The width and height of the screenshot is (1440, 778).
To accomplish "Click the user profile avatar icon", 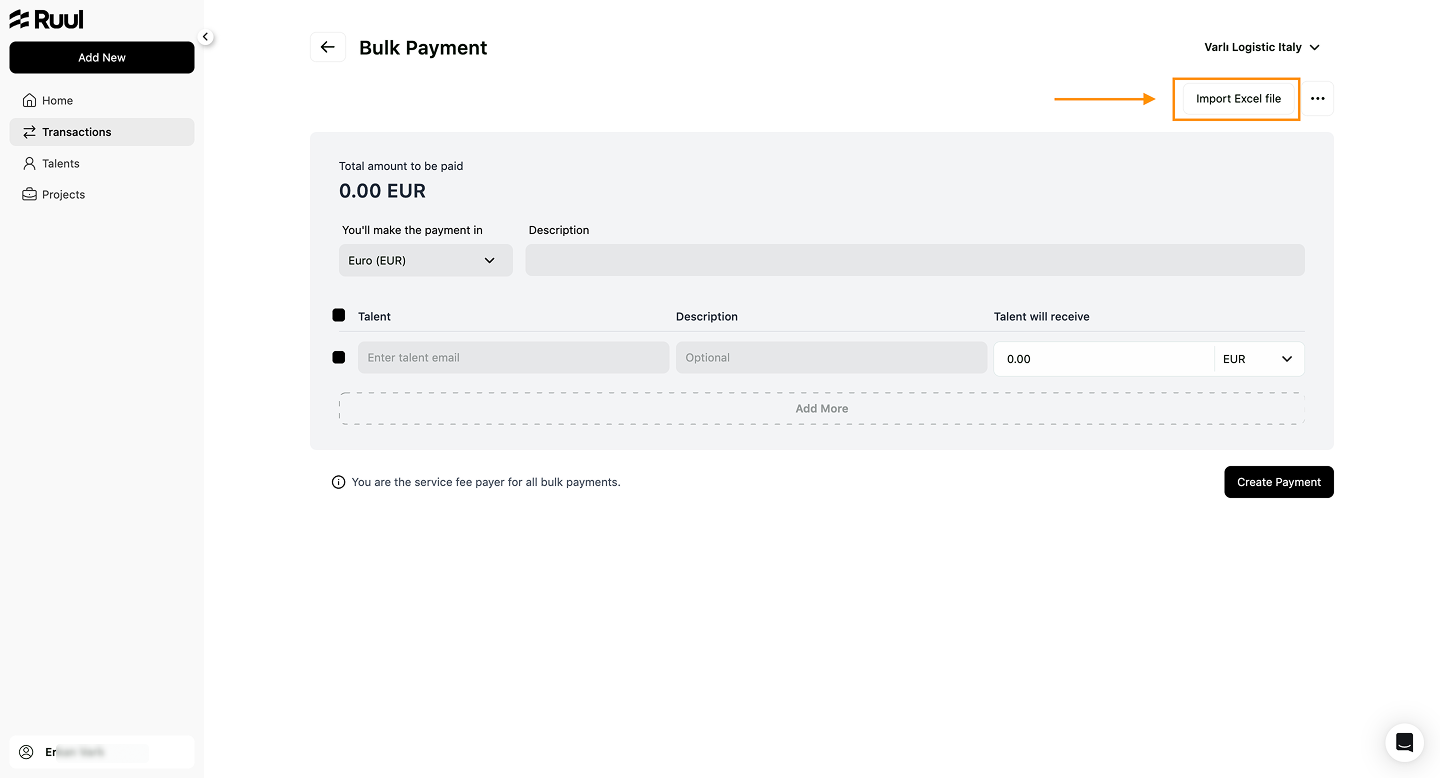I will tap(27, 752).
